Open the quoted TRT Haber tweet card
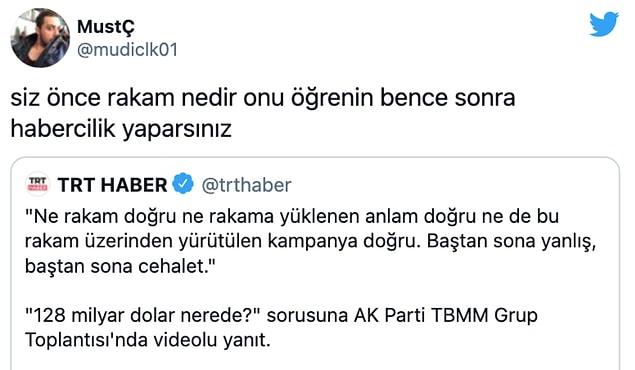 (x=315, y=264)
